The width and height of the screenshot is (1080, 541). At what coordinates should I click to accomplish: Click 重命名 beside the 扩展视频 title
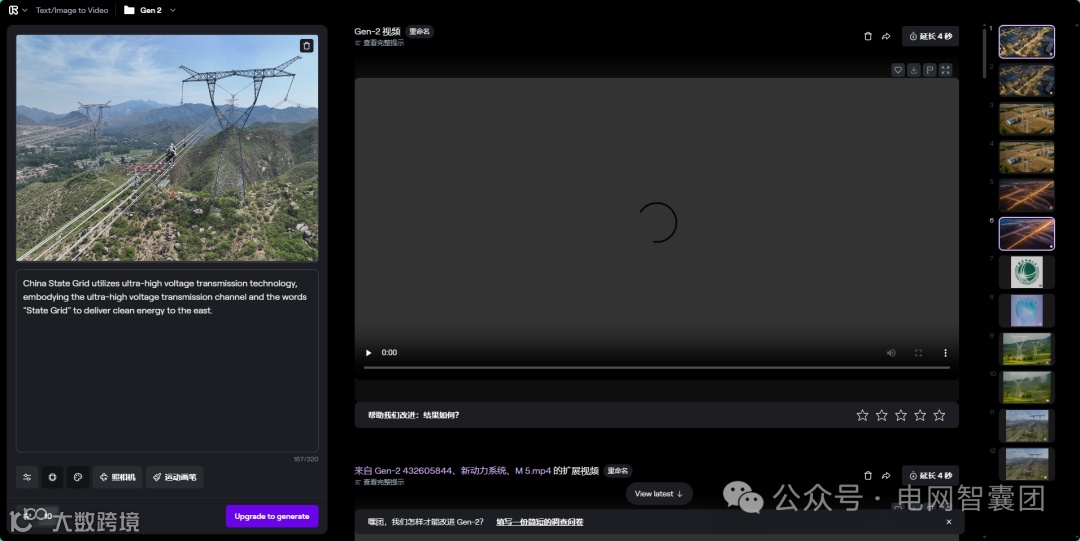[x=618, y=471]
